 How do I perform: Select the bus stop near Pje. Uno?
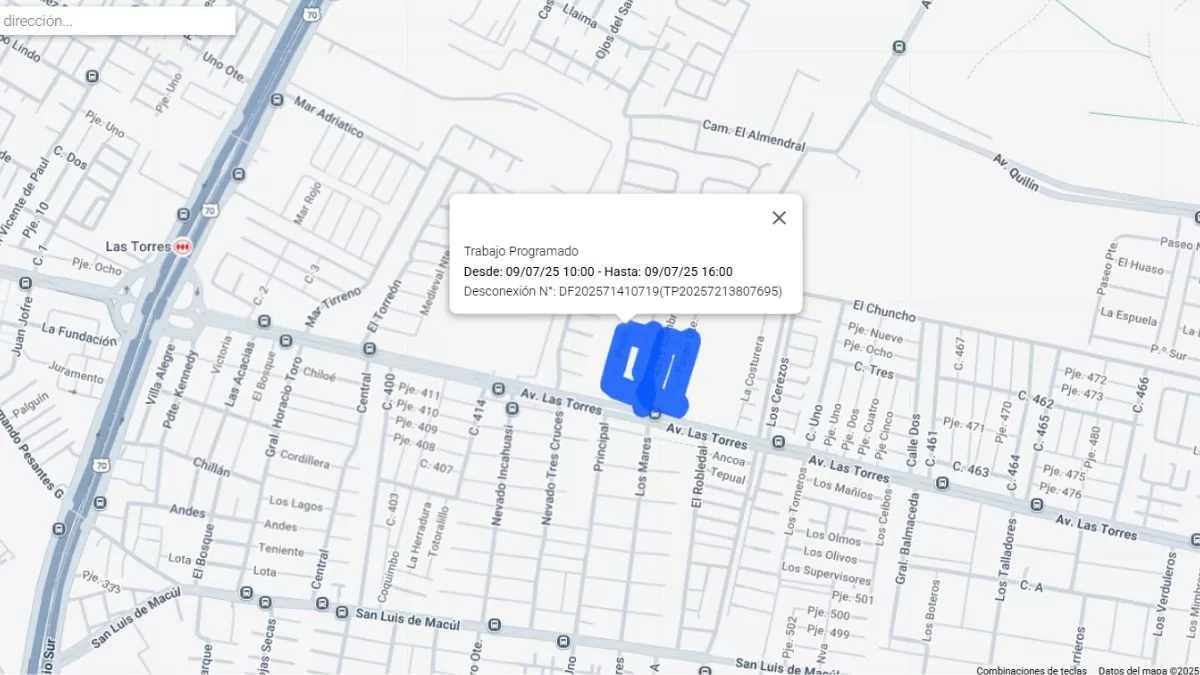93,77
